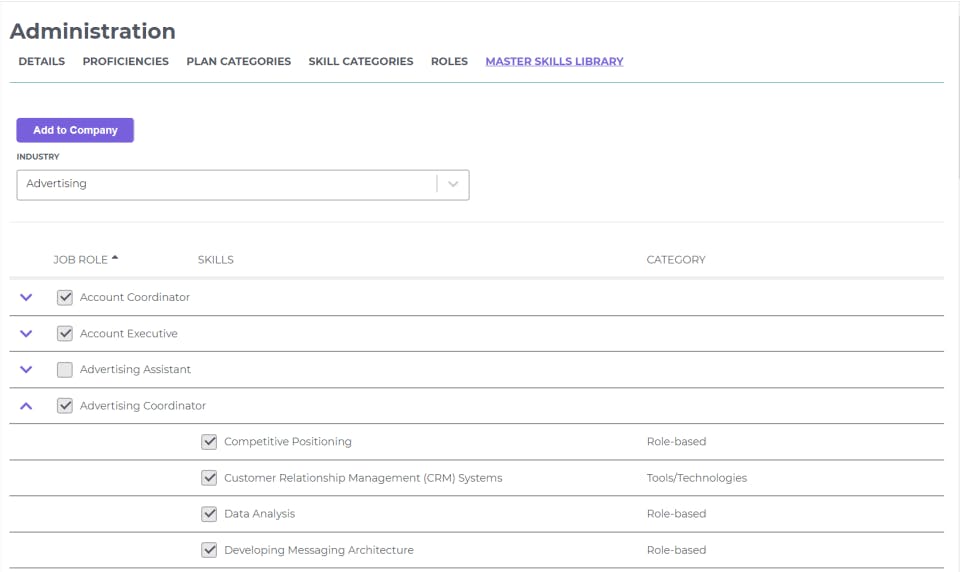Sort by Job Role column arrow
The image size is (960, 572).
115,258
